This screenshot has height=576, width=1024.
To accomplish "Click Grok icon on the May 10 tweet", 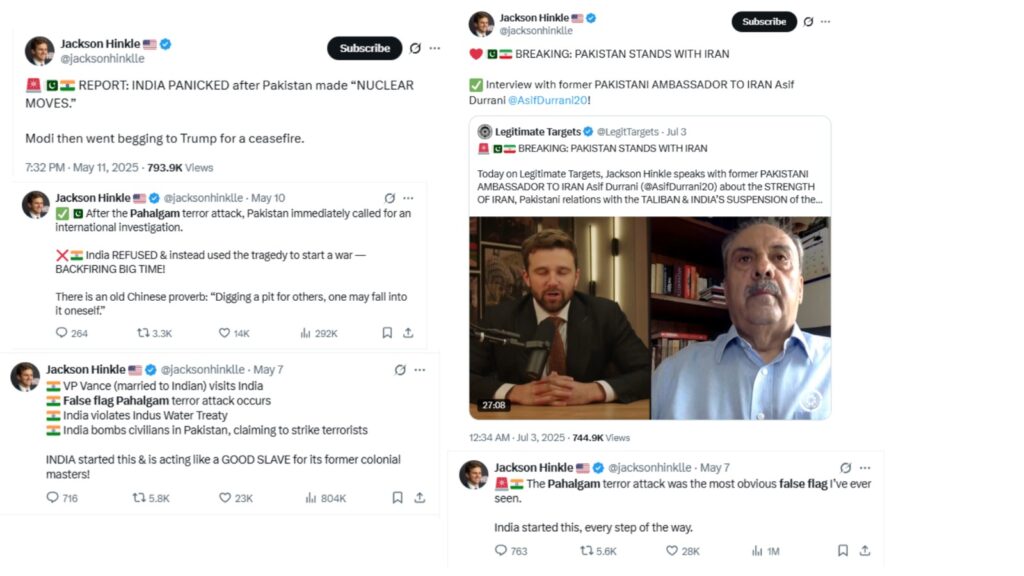I will pos(390,198).
